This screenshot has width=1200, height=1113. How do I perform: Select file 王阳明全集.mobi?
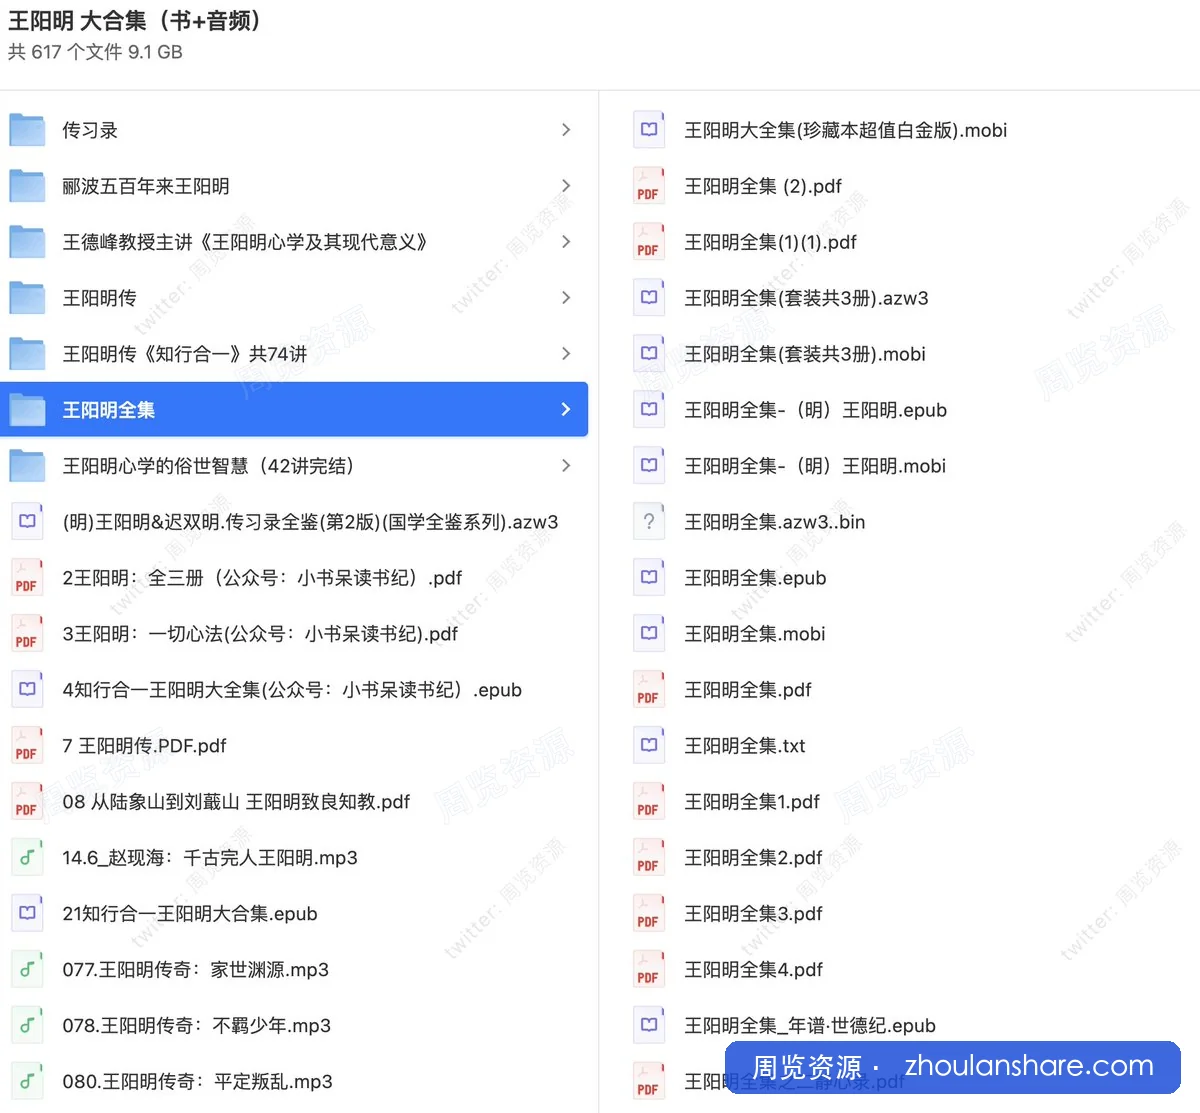[755, 634]
